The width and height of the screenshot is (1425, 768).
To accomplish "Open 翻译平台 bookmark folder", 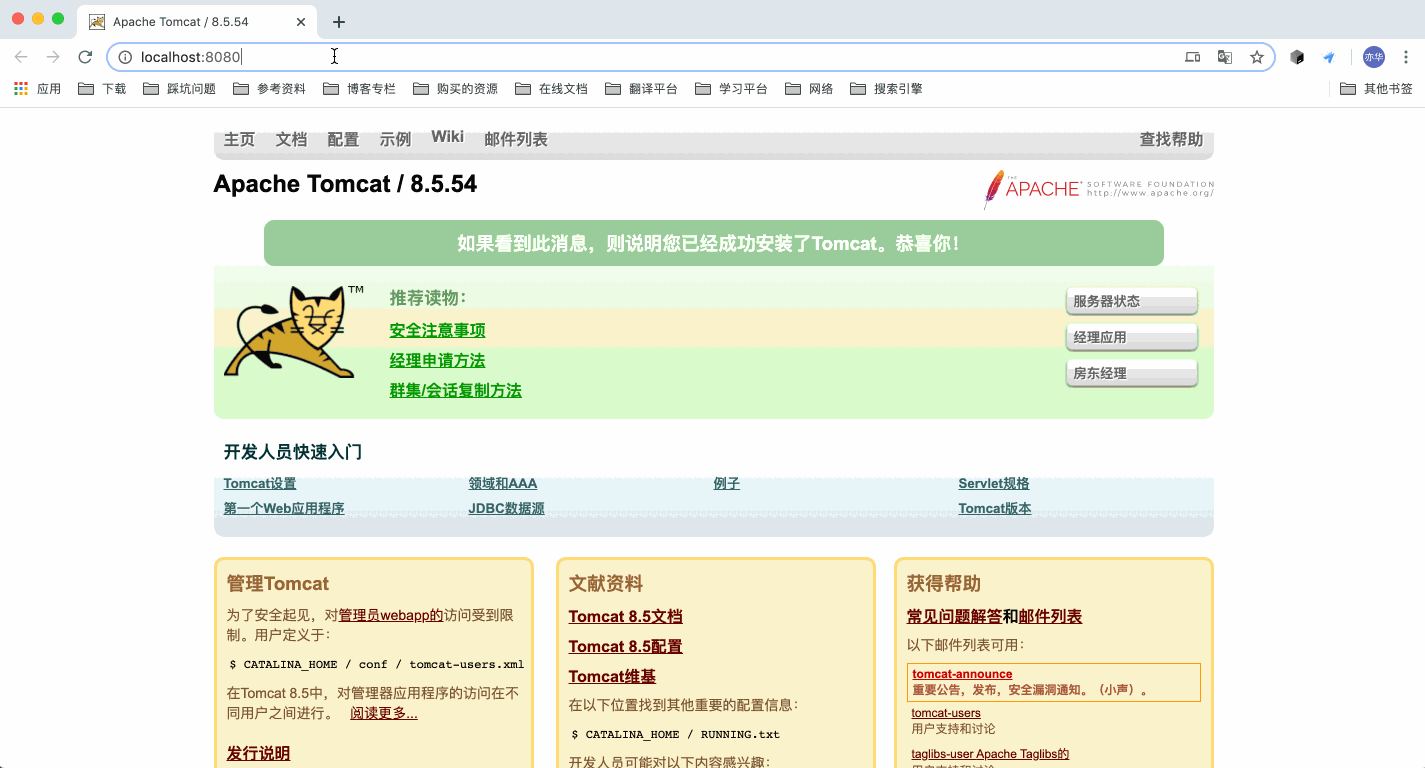I will click(x=641, y=89).
